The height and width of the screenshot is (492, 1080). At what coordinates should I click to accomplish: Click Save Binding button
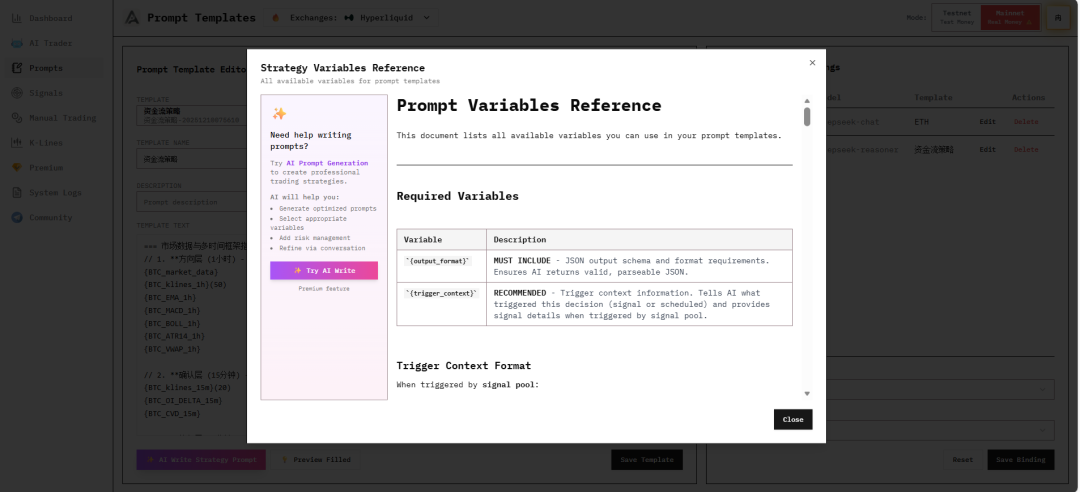pos(1021,460)
